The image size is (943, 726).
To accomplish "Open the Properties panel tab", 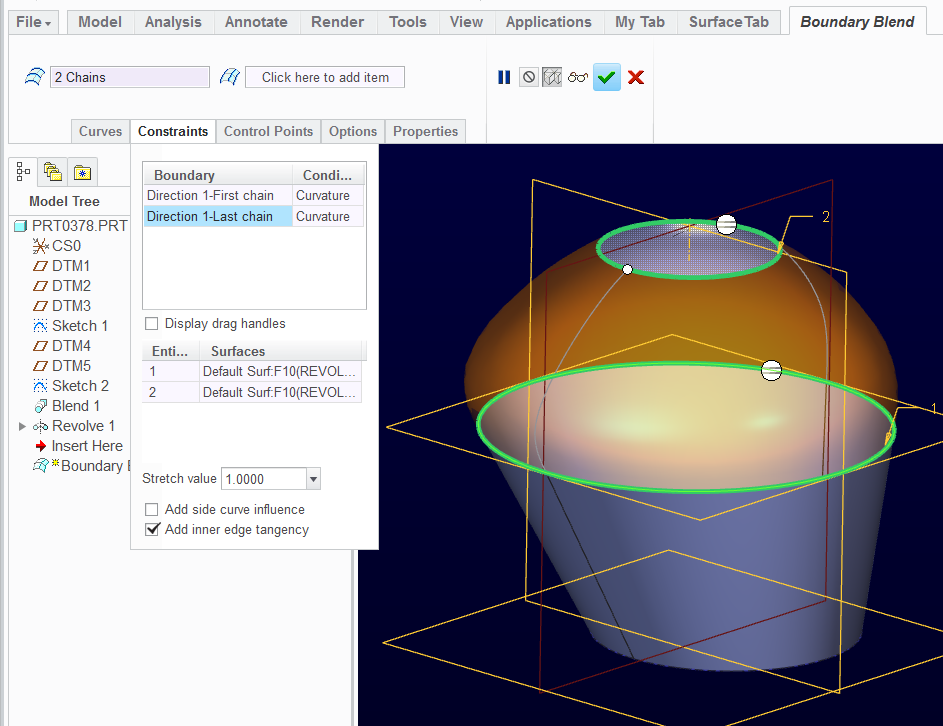I will coord(426,131).
